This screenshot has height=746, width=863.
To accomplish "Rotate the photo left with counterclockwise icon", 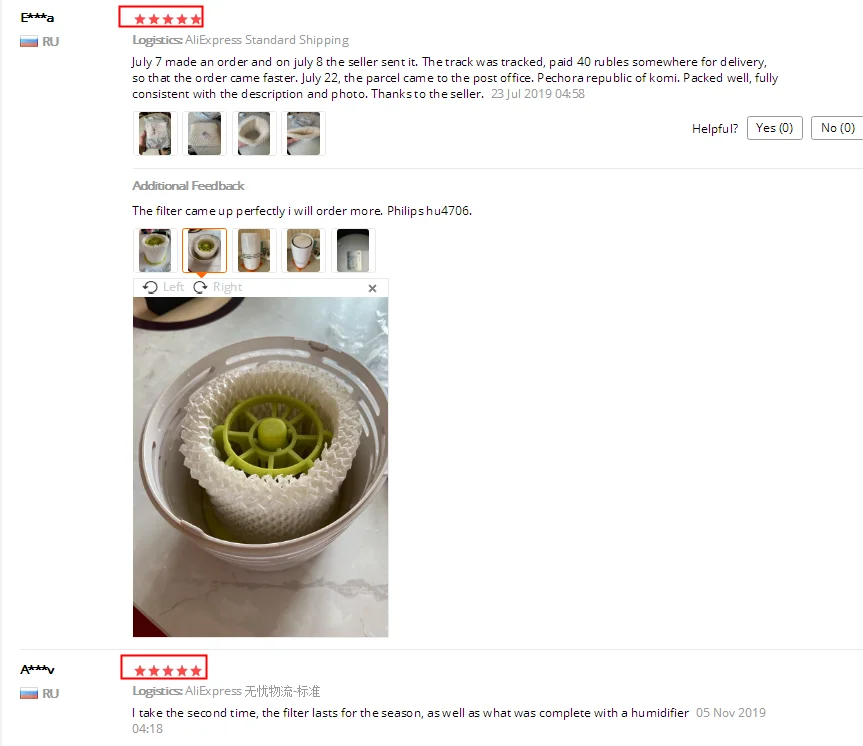I will point(150,287).
